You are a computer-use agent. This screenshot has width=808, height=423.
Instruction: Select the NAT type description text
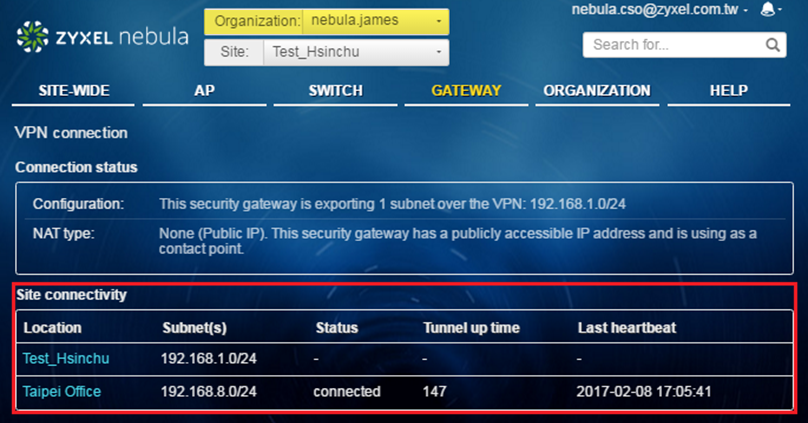(458, 241)
